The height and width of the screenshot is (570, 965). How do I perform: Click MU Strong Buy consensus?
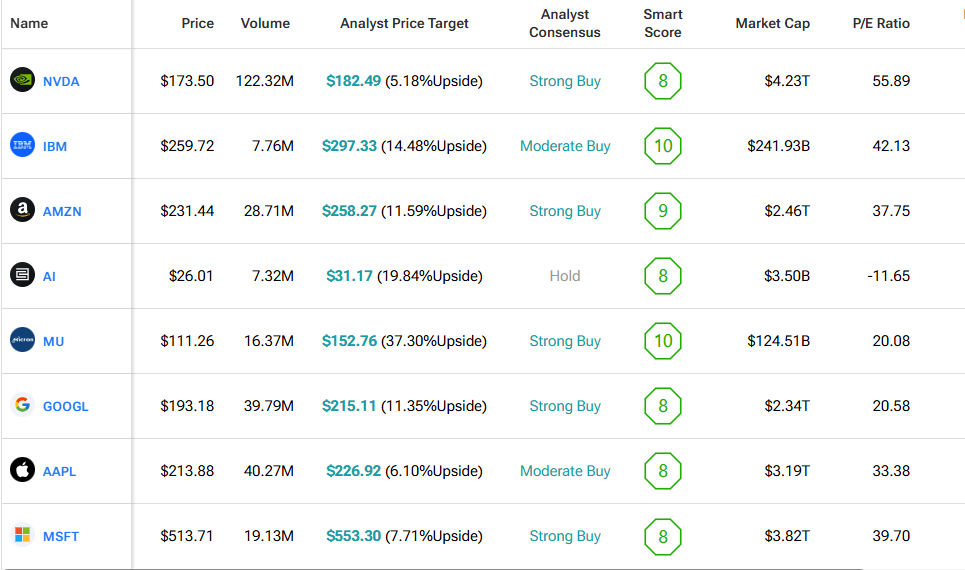point(565,340)
